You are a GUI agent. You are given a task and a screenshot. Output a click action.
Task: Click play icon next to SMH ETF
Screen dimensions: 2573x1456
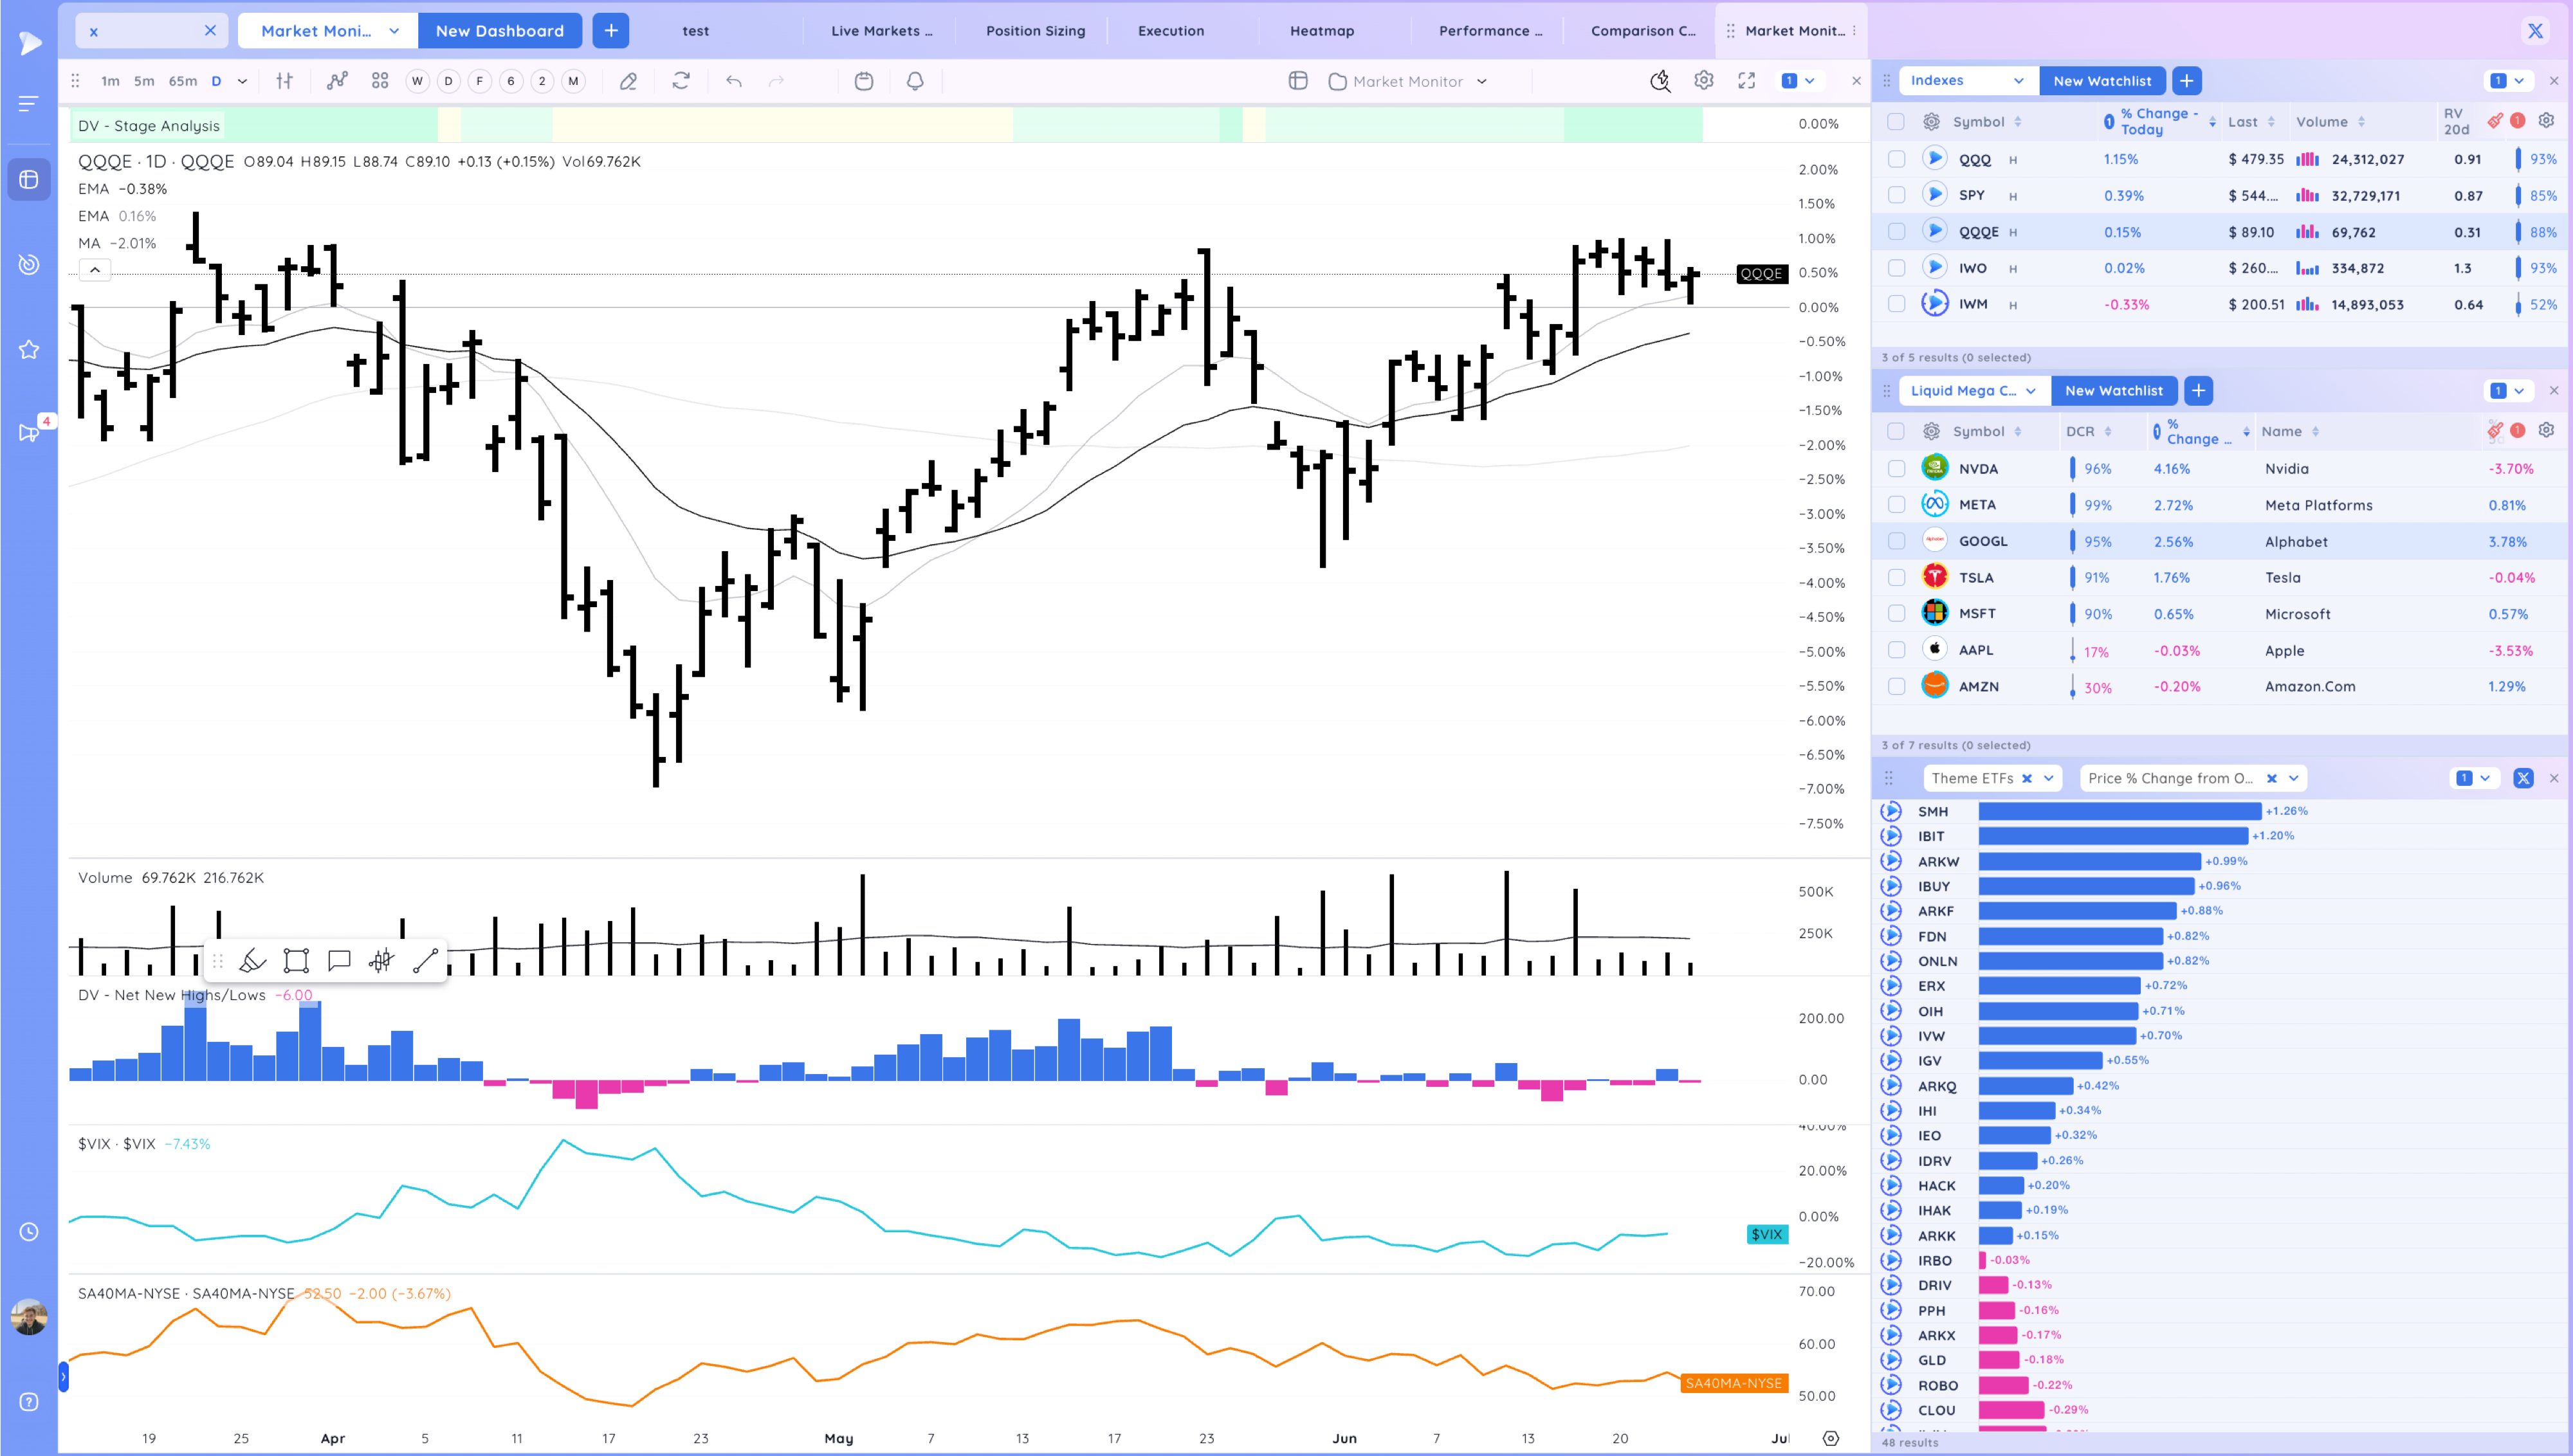pos(1891,811)
